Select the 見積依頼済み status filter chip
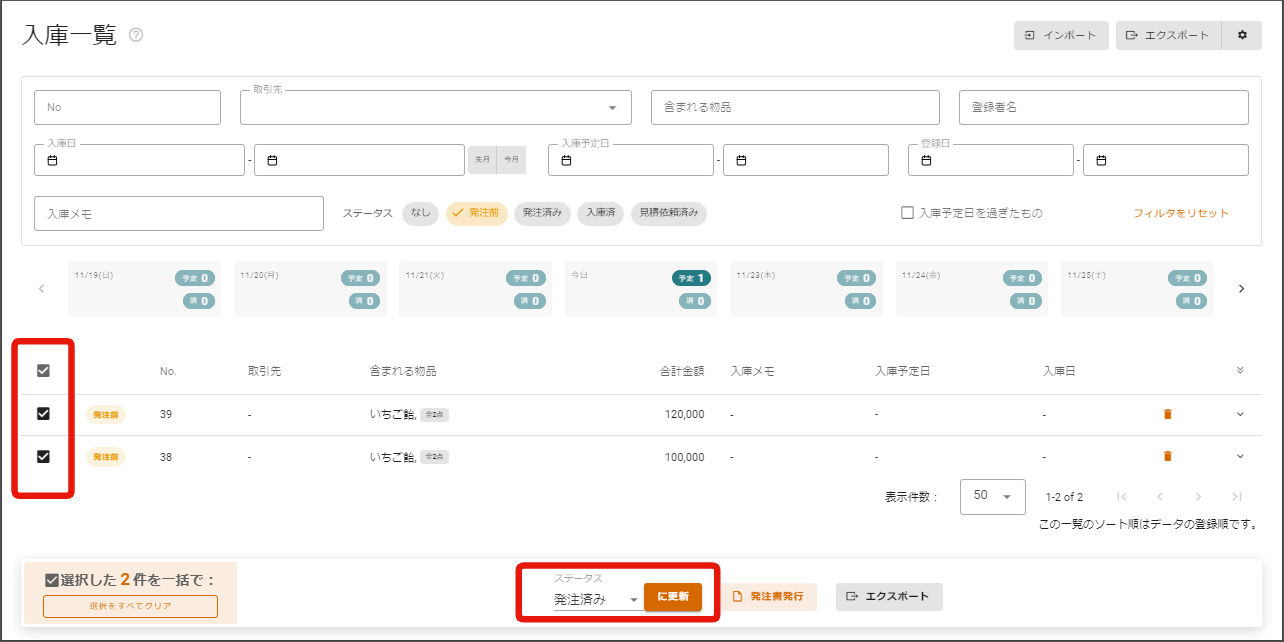 click(669, 213)
